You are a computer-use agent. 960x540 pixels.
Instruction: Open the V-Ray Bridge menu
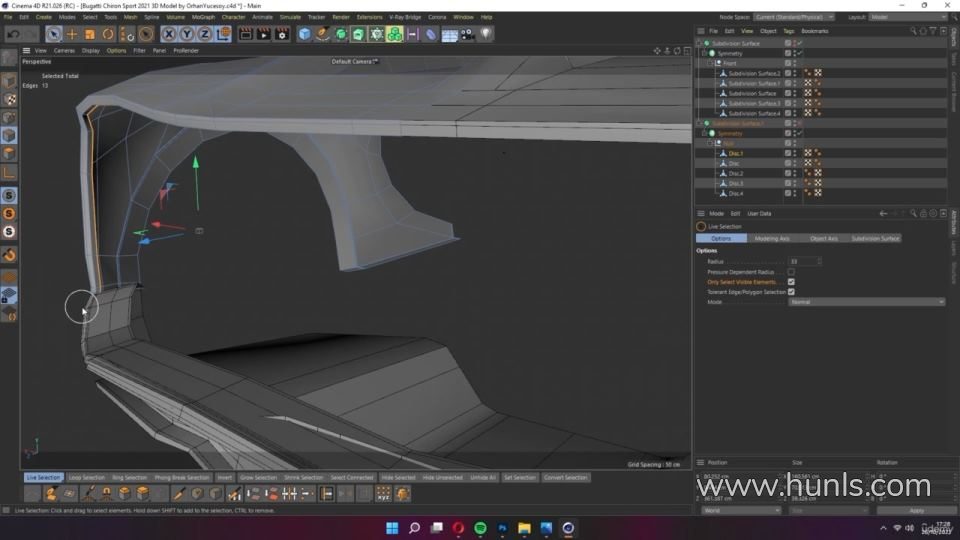coord(405,17)
